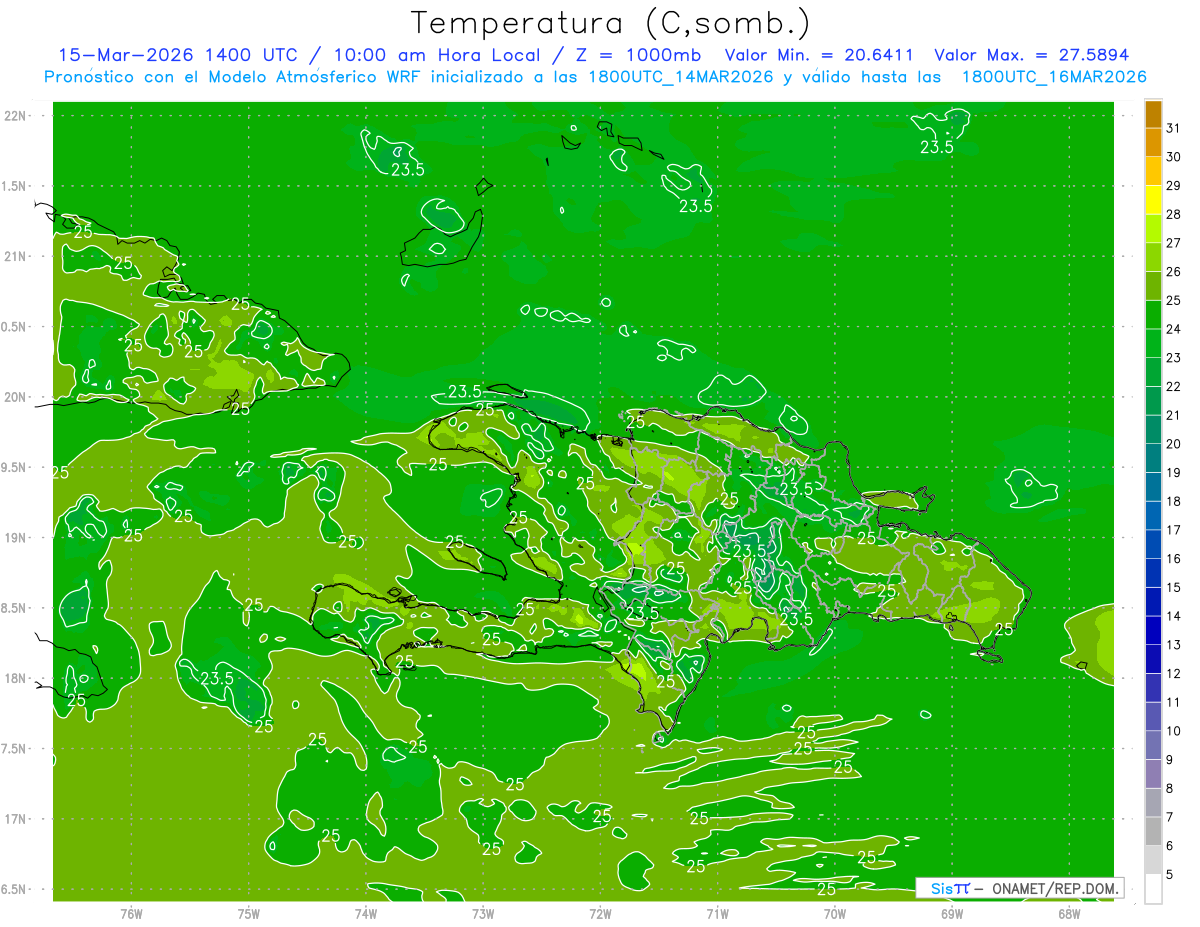Pick the purple scale segment between 9 and 10

1153,745
